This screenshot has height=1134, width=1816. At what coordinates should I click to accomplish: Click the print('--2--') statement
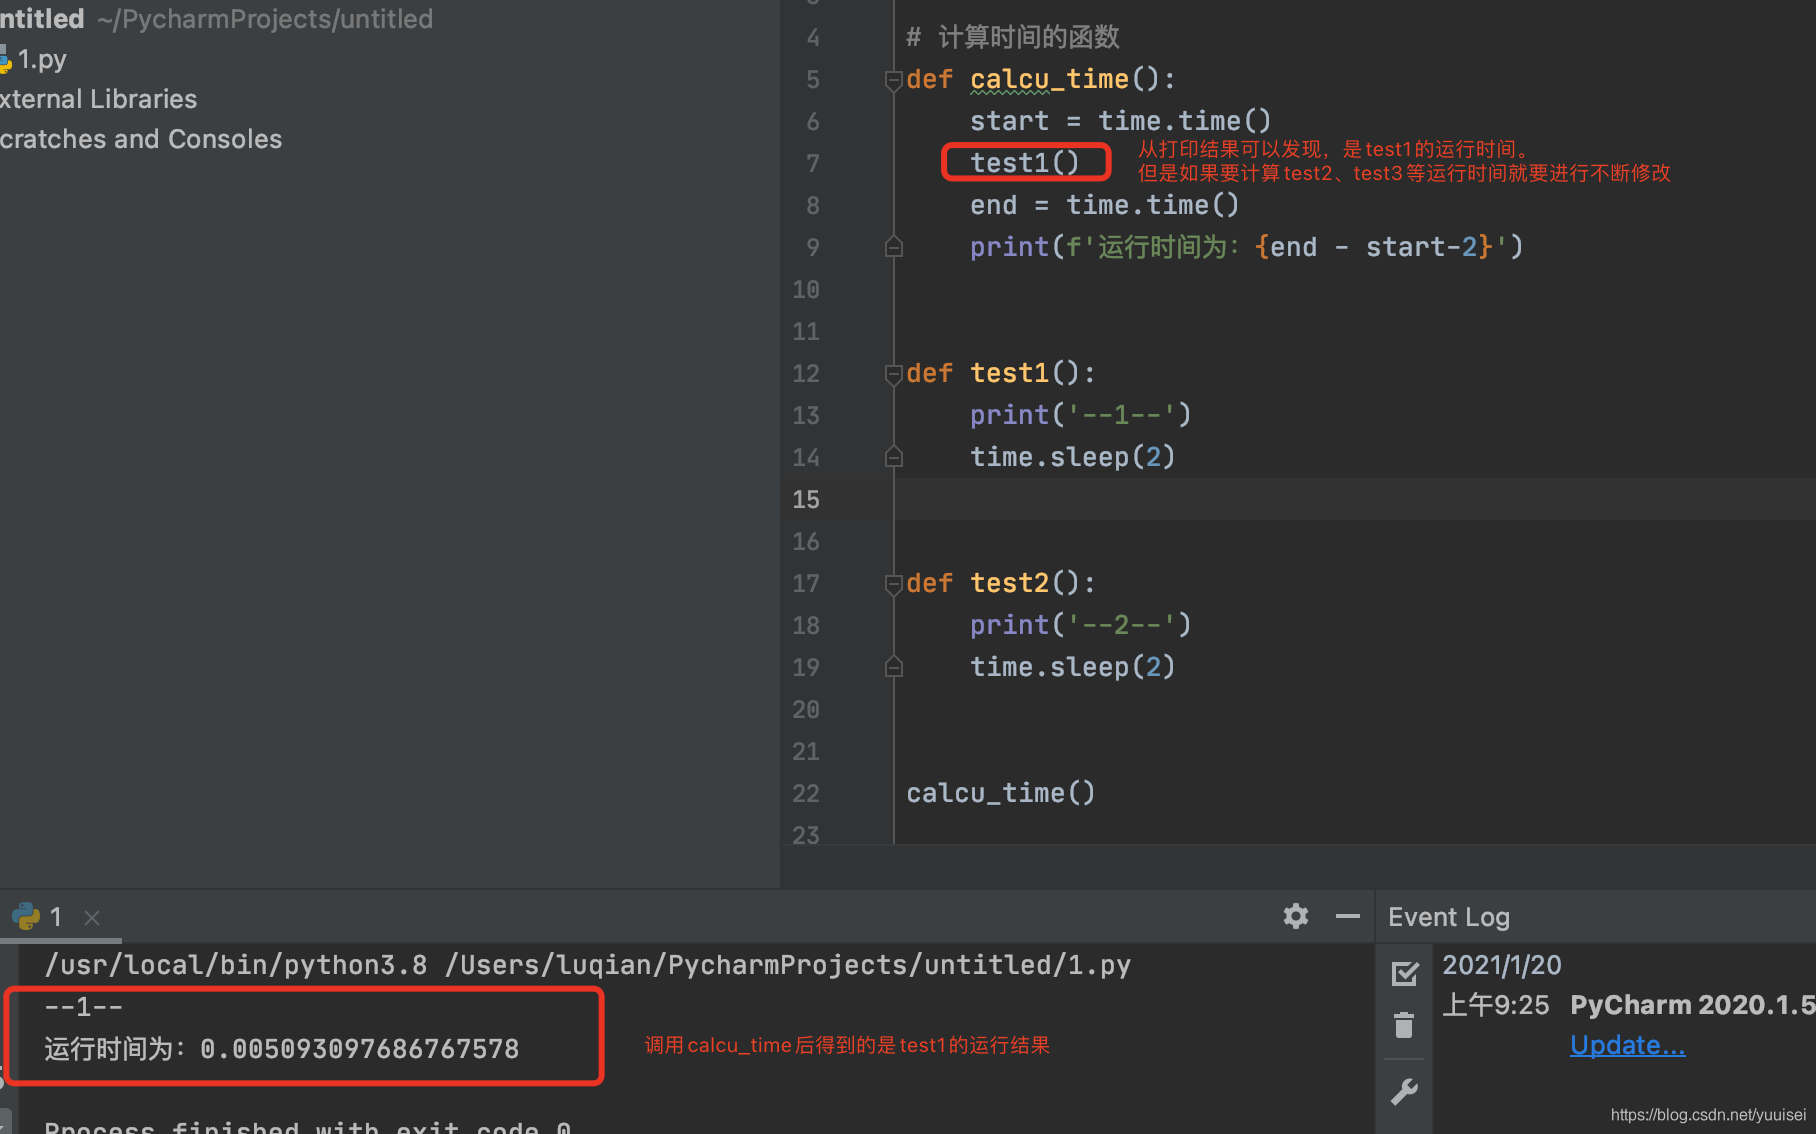1081,625
